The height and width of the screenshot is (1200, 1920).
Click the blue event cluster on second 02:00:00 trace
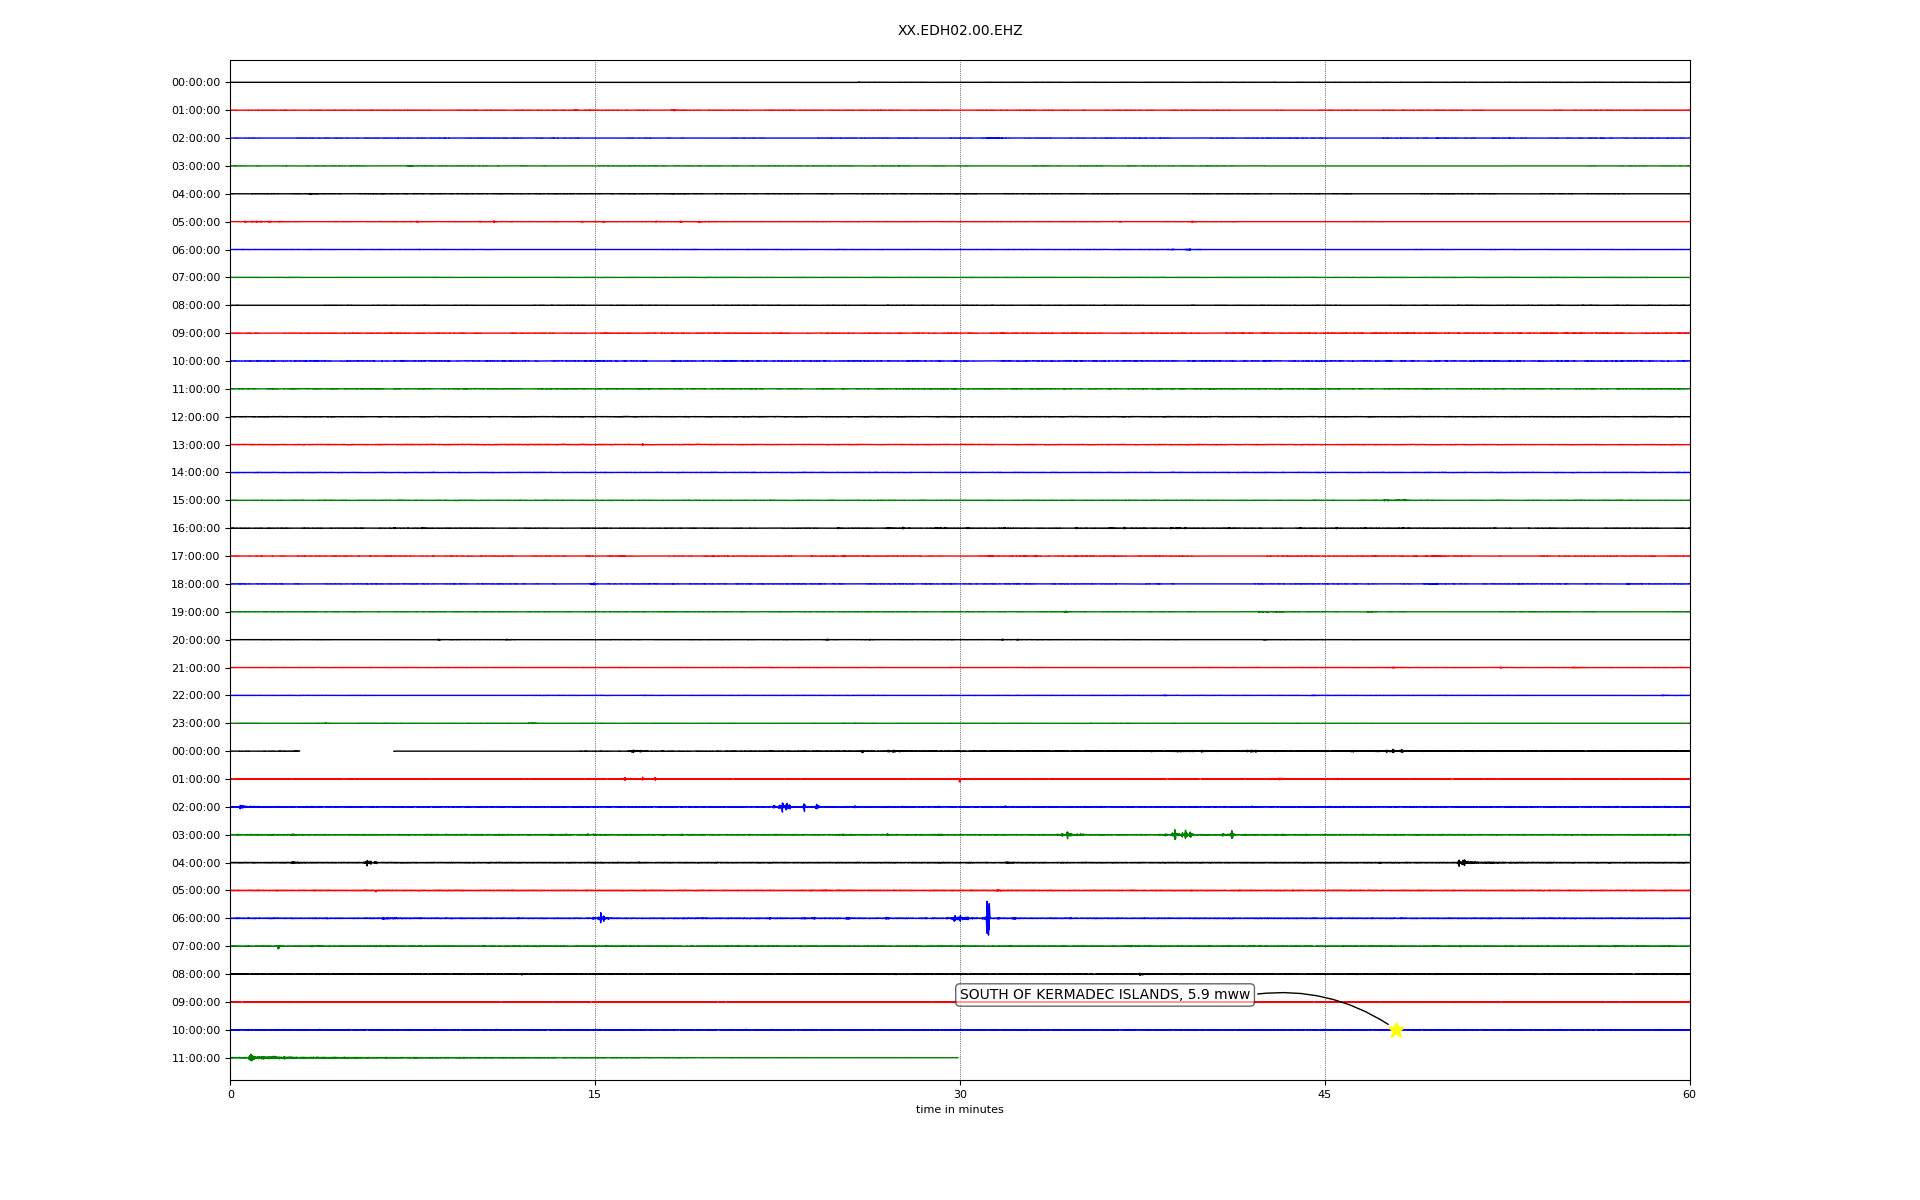pyautogui.click(x=785, y=806)
